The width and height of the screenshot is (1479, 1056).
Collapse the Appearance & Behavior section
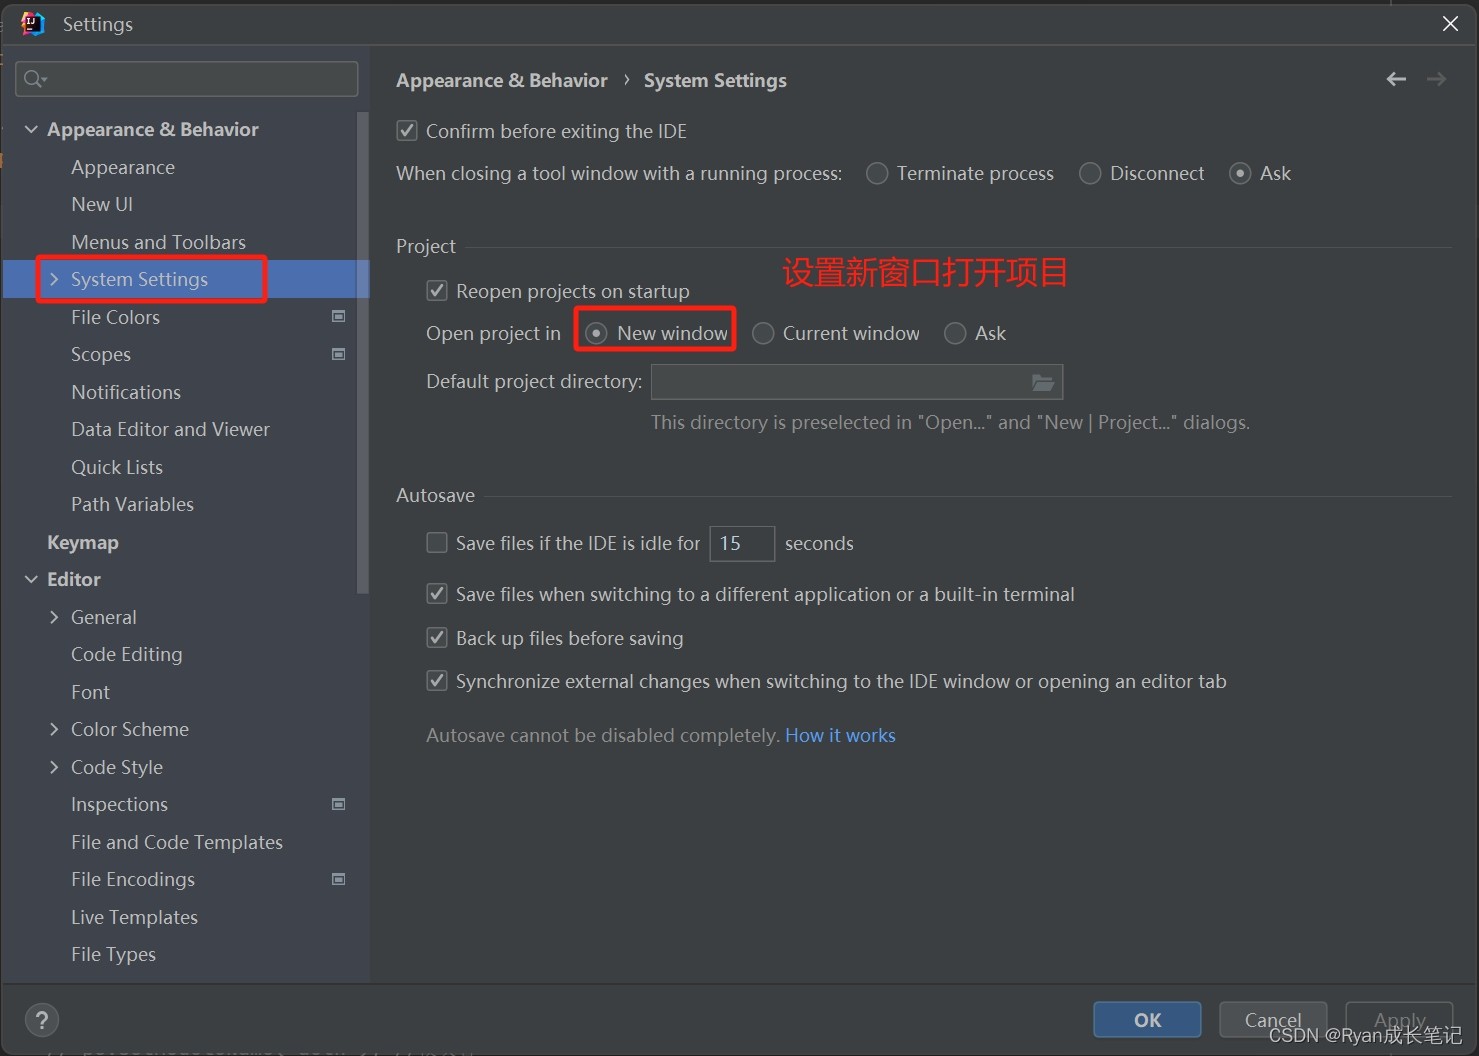pyautogui.click(x=31, y=129)
